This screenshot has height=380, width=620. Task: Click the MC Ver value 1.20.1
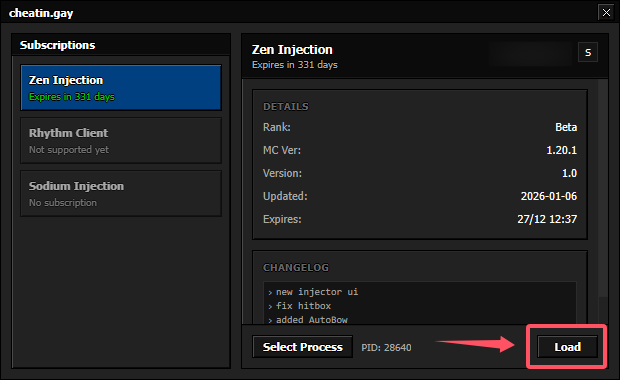[x=561, y=150]
